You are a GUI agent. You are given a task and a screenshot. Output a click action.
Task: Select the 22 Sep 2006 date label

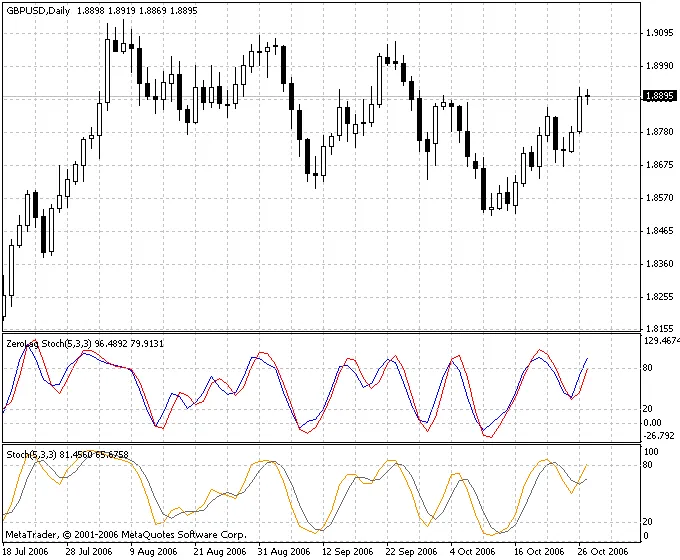(411, 551)
